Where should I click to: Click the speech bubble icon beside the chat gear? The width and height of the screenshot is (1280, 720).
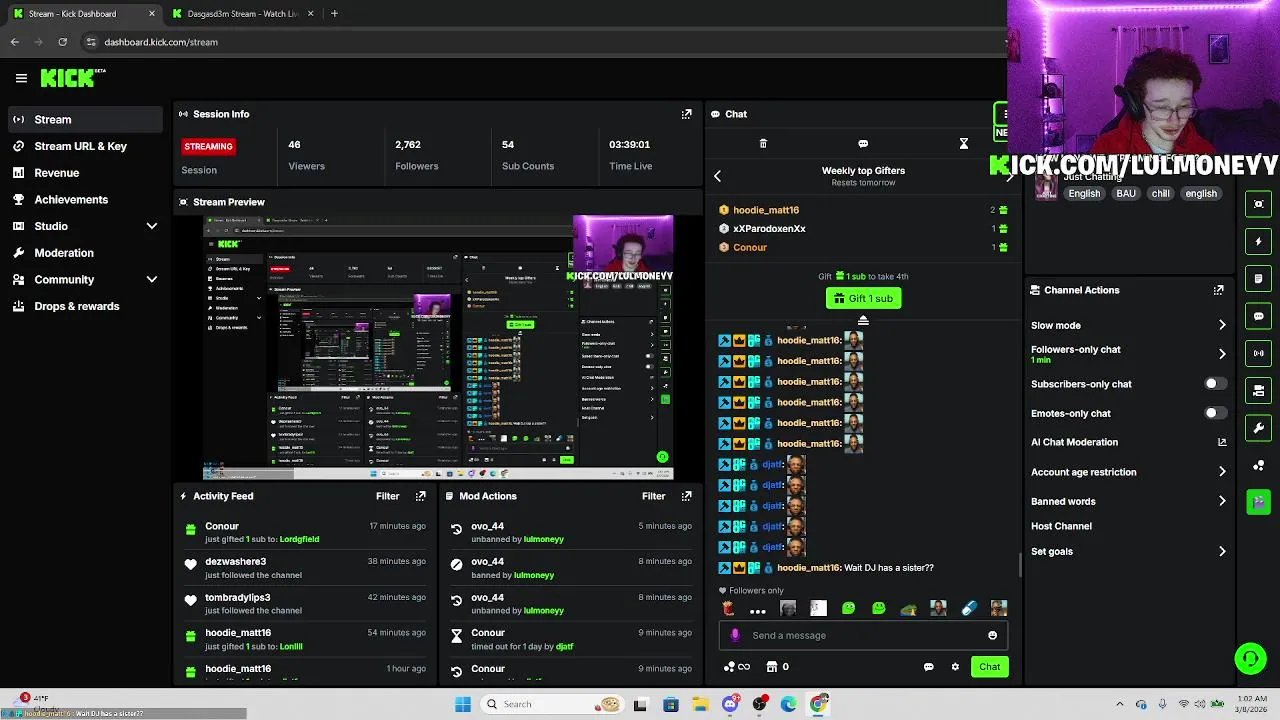(929, 667)
